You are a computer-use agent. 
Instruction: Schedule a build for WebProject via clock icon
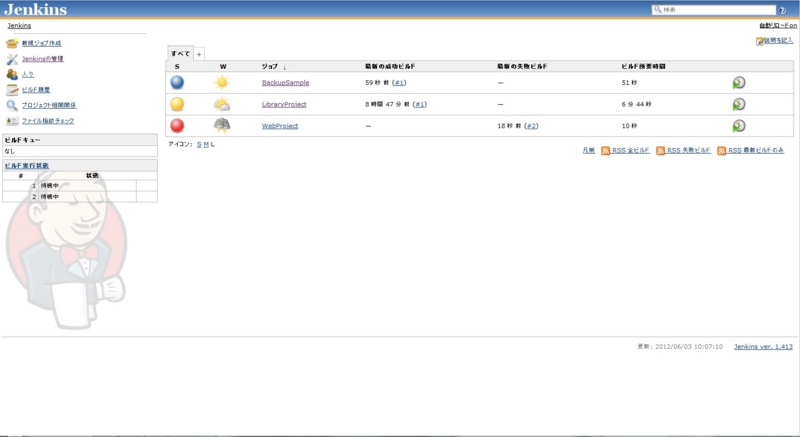tap(739, 125)
